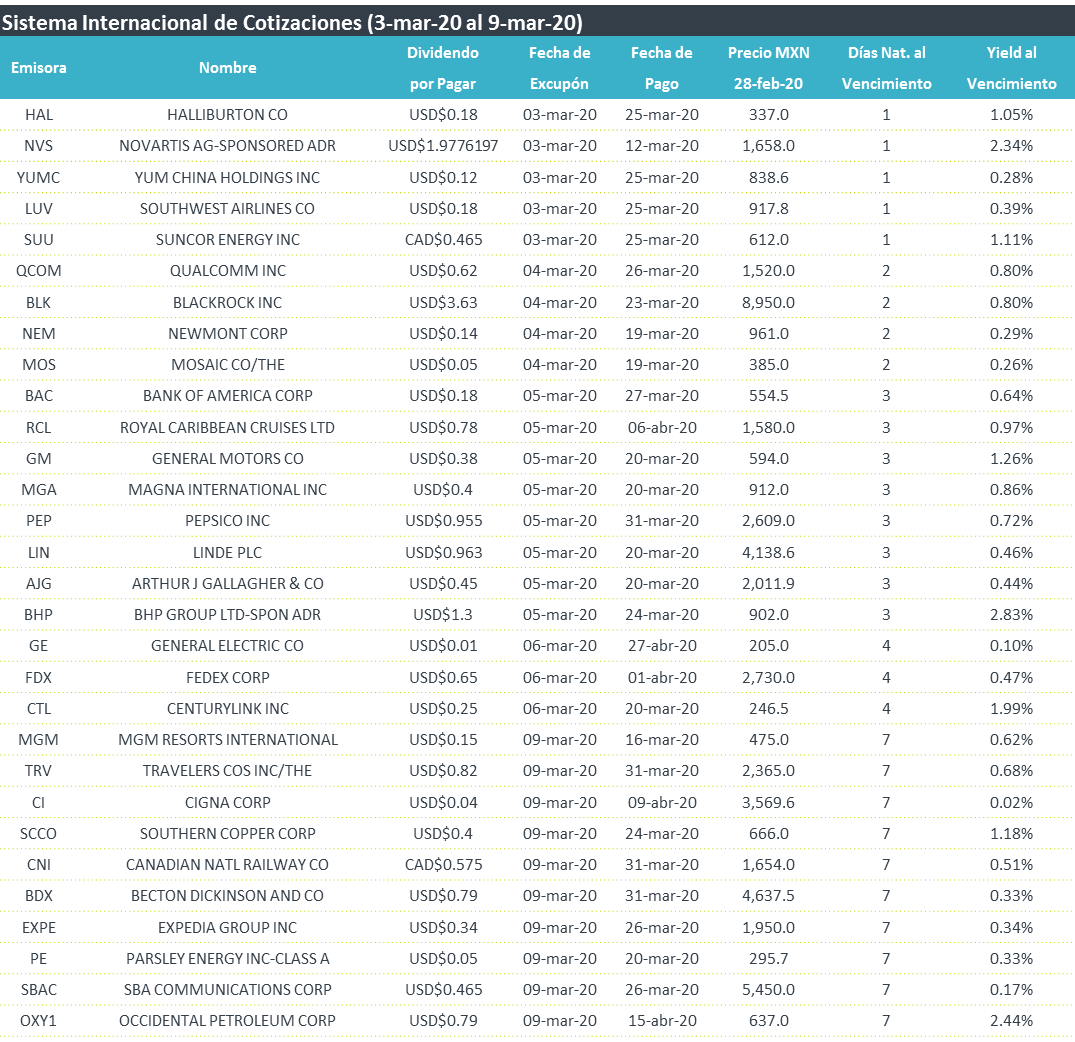The height and width of the screenshot is (1042, 1075).
Task: Select the HAL ticker cell
Action: pos(38,114)
